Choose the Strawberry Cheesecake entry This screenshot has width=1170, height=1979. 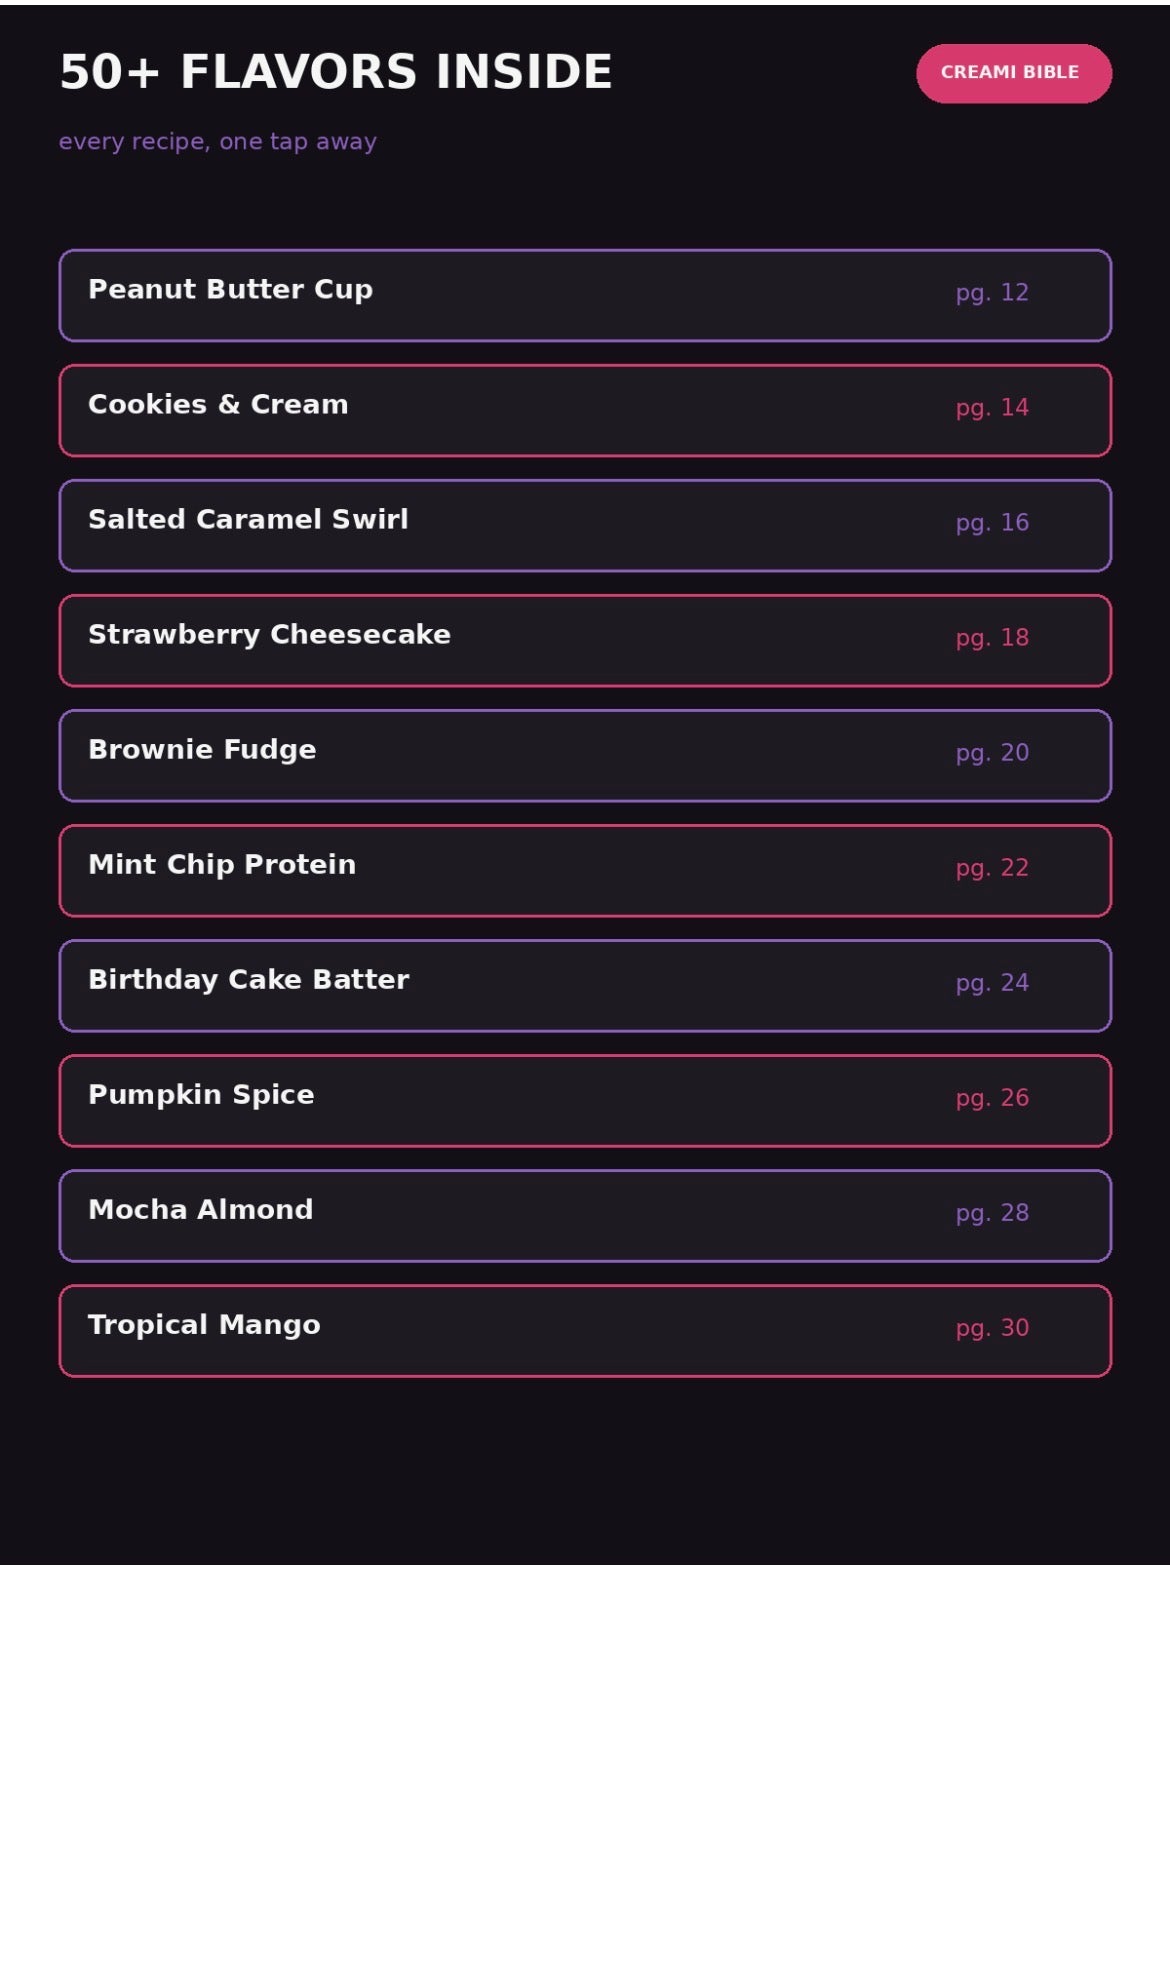coord(585,640)
